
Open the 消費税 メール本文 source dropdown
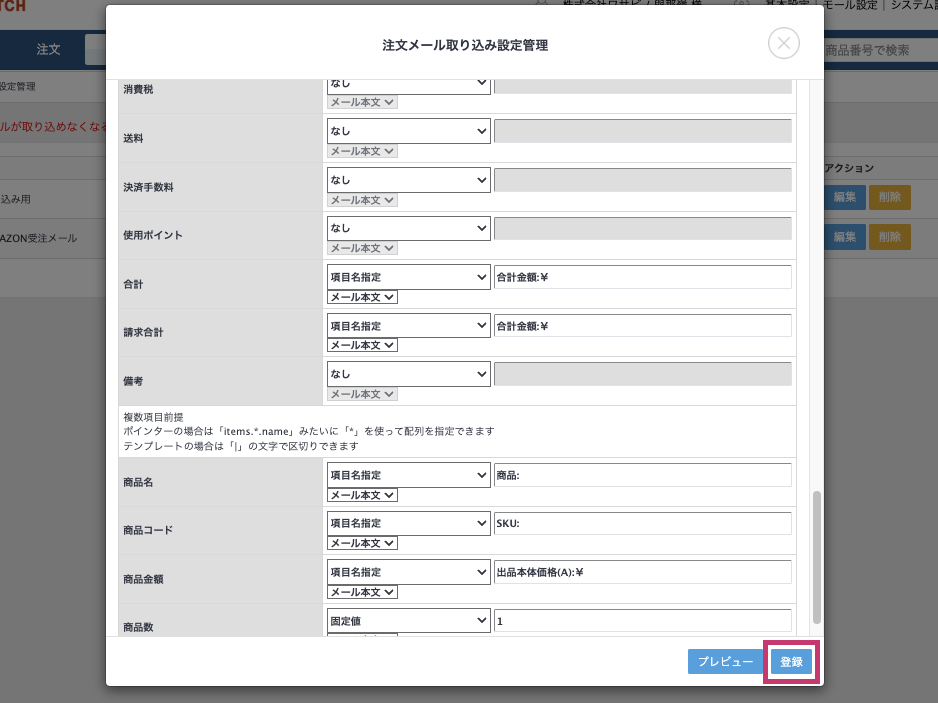(363, 102)
